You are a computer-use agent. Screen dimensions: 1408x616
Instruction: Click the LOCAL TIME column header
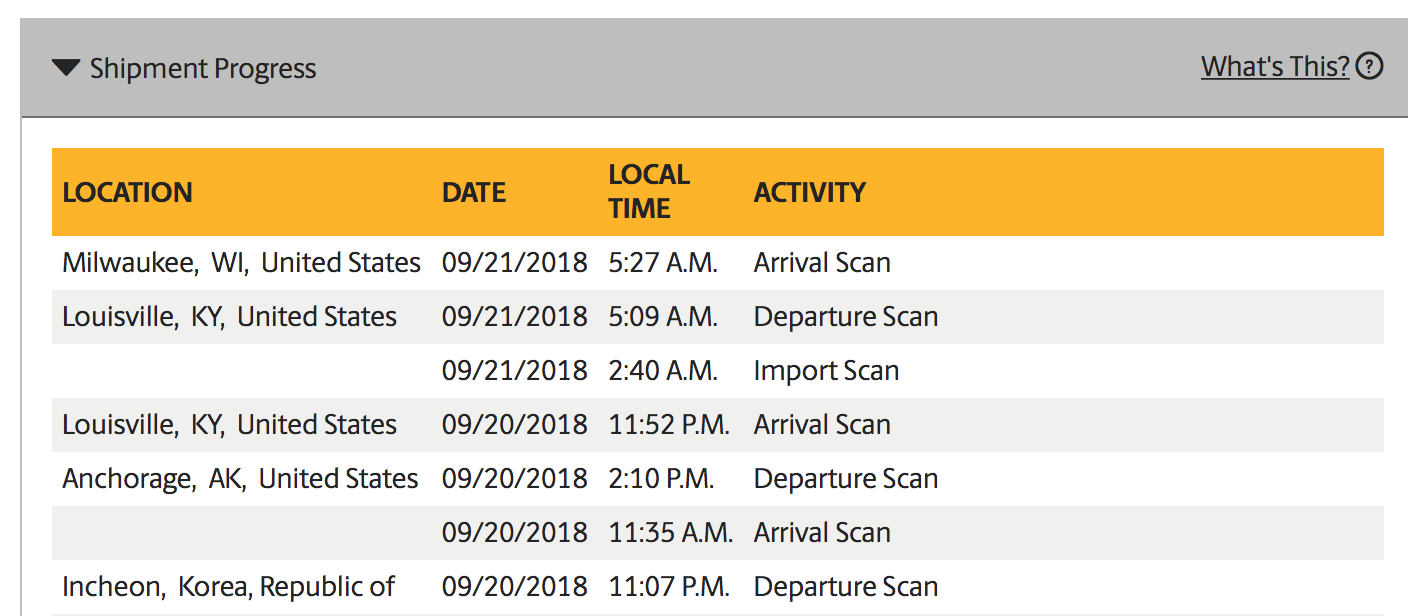click(x=649, y=192)
